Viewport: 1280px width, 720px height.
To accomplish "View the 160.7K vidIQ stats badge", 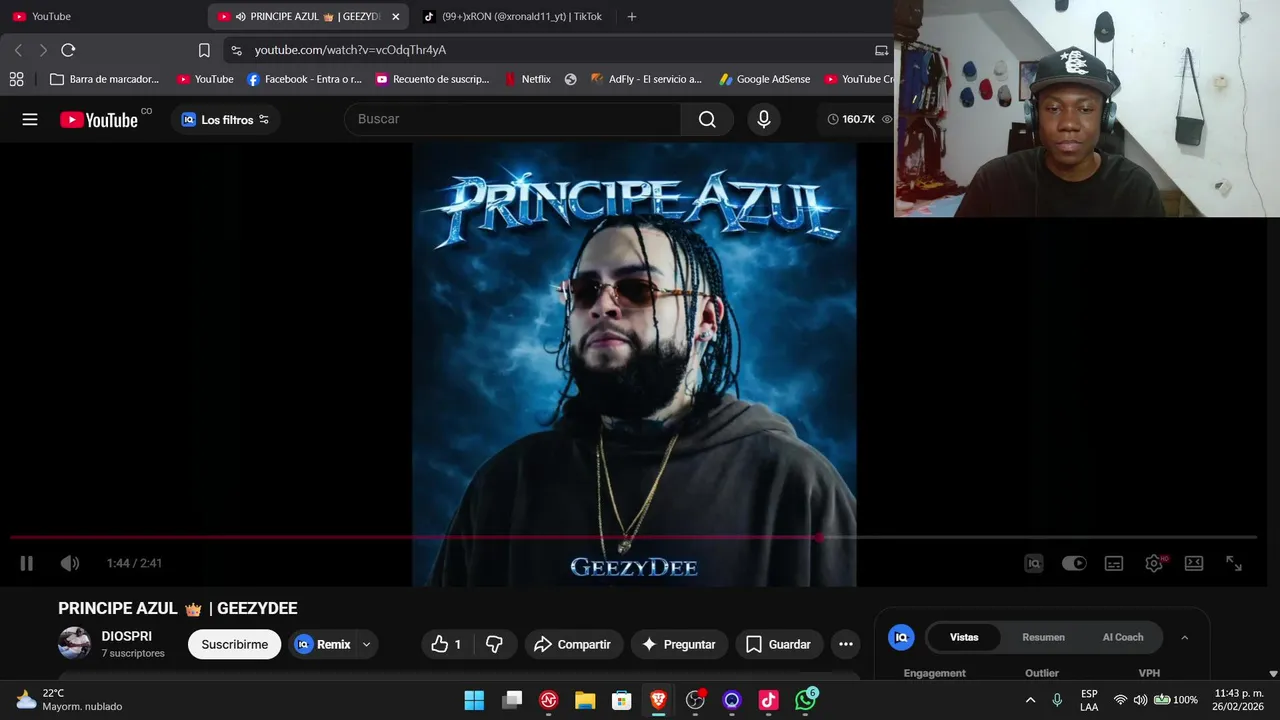I will tap(858, 119).
